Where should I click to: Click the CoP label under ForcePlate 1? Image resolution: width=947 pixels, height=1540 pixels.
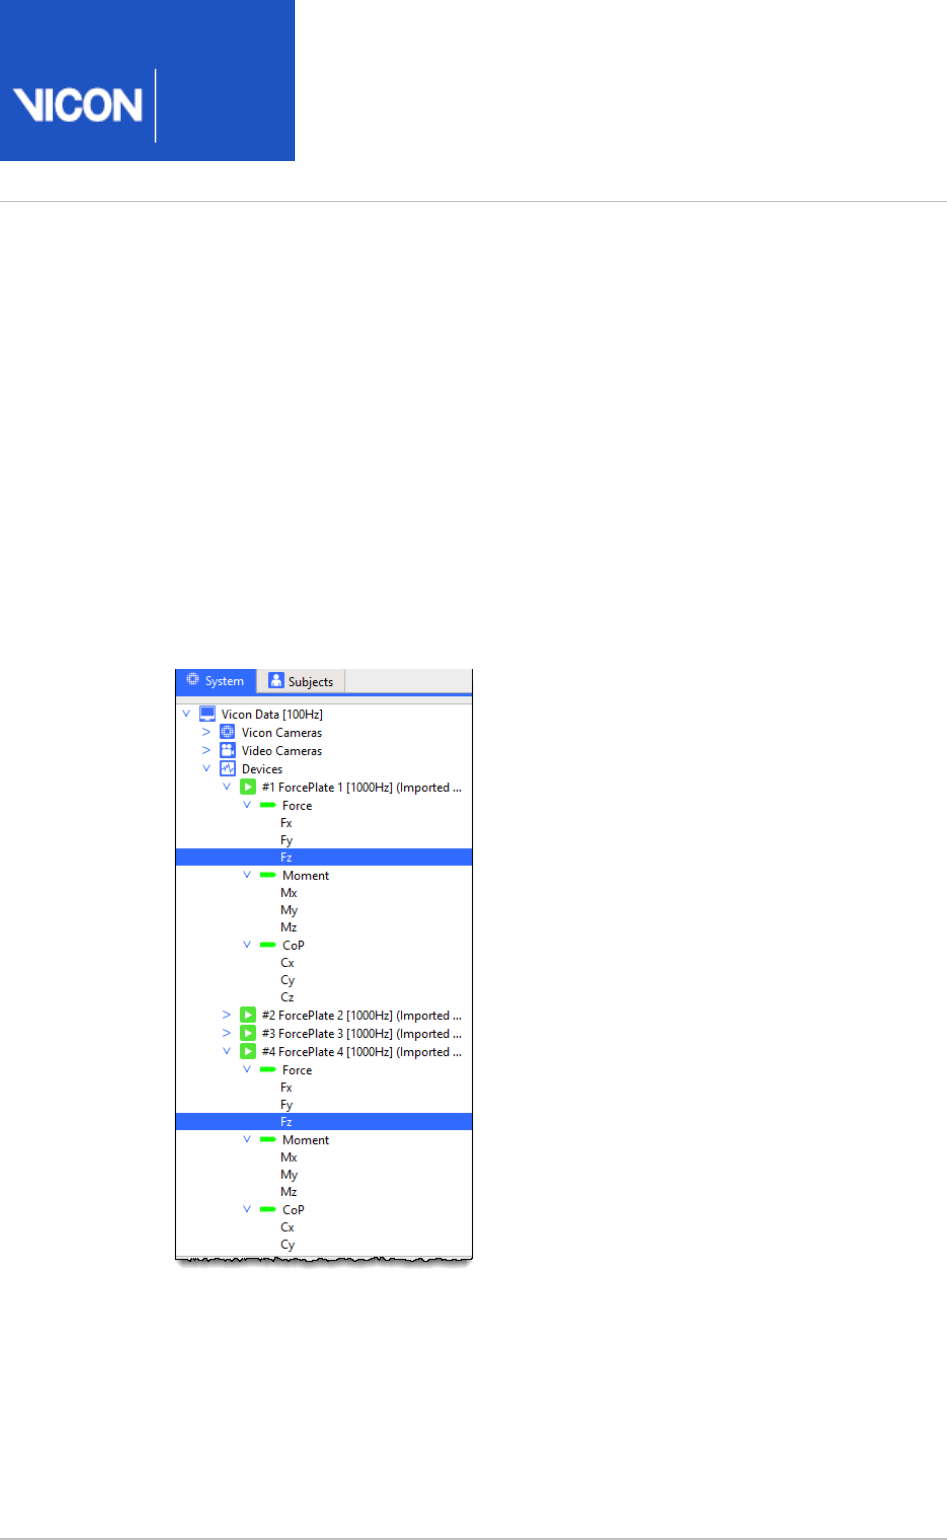click(293, 945)
